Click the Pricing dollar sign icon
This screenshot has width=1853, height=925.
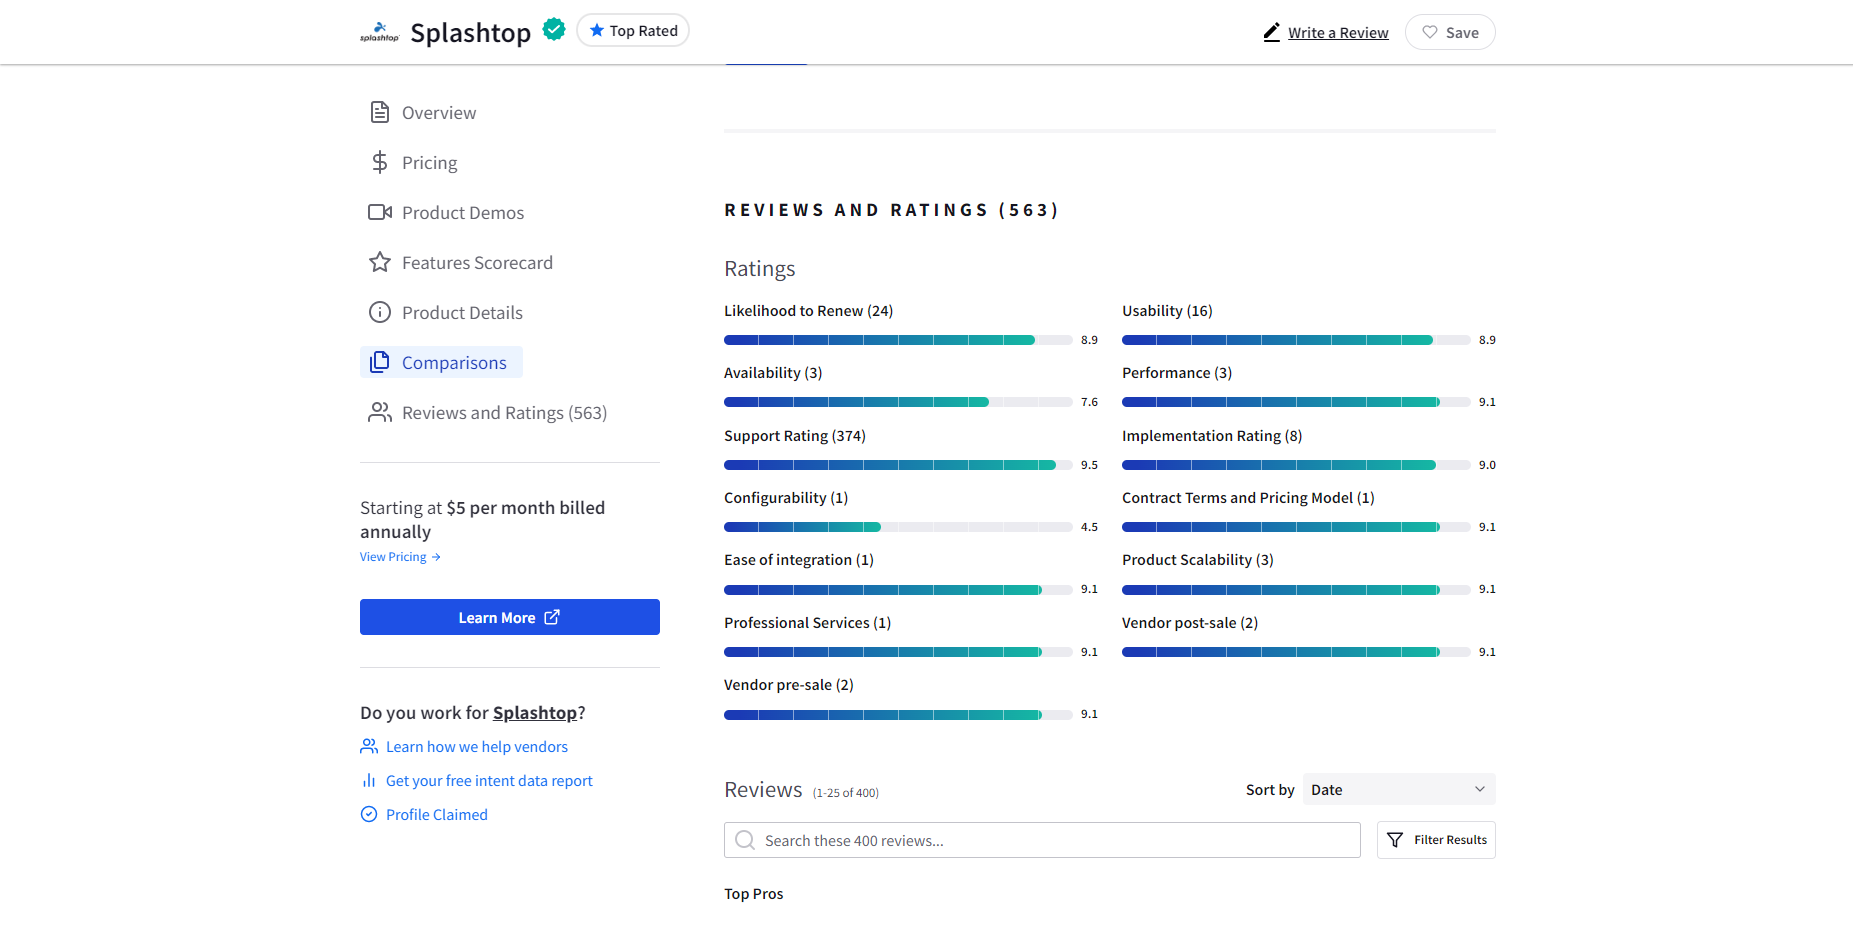(x=380, y=162)
